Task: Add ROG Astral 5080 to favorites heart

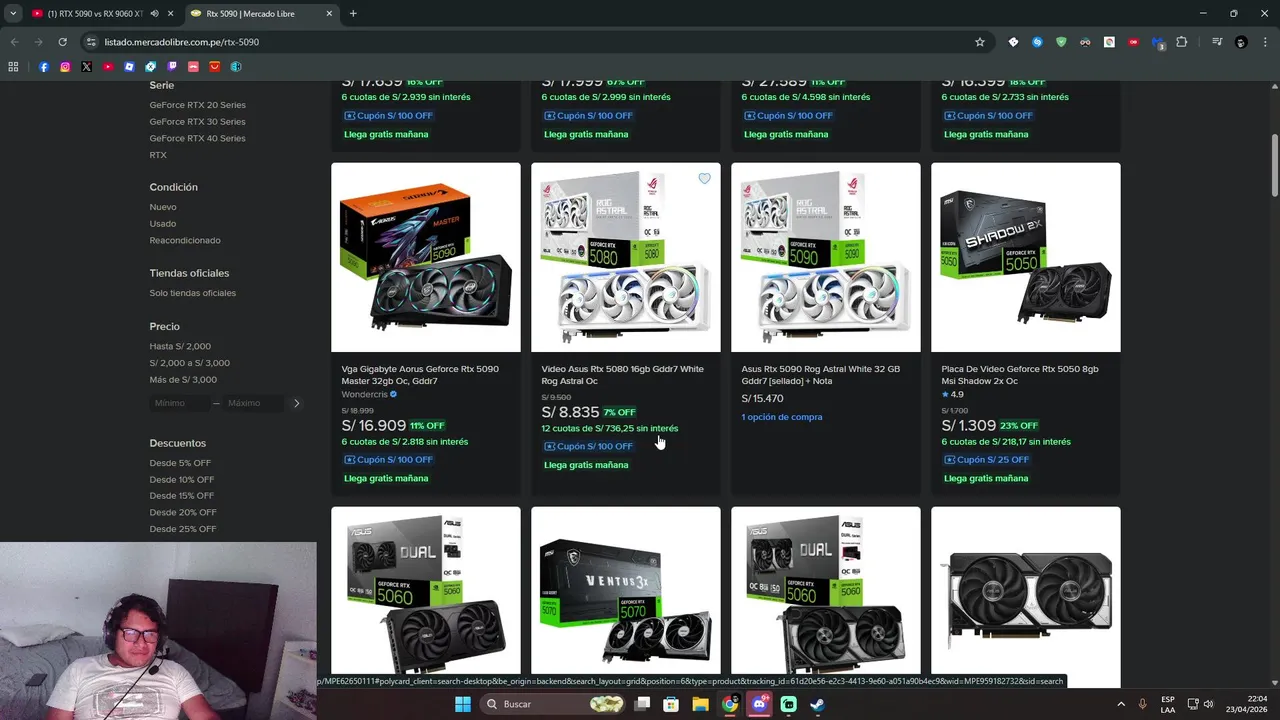Action: [704, 179]
